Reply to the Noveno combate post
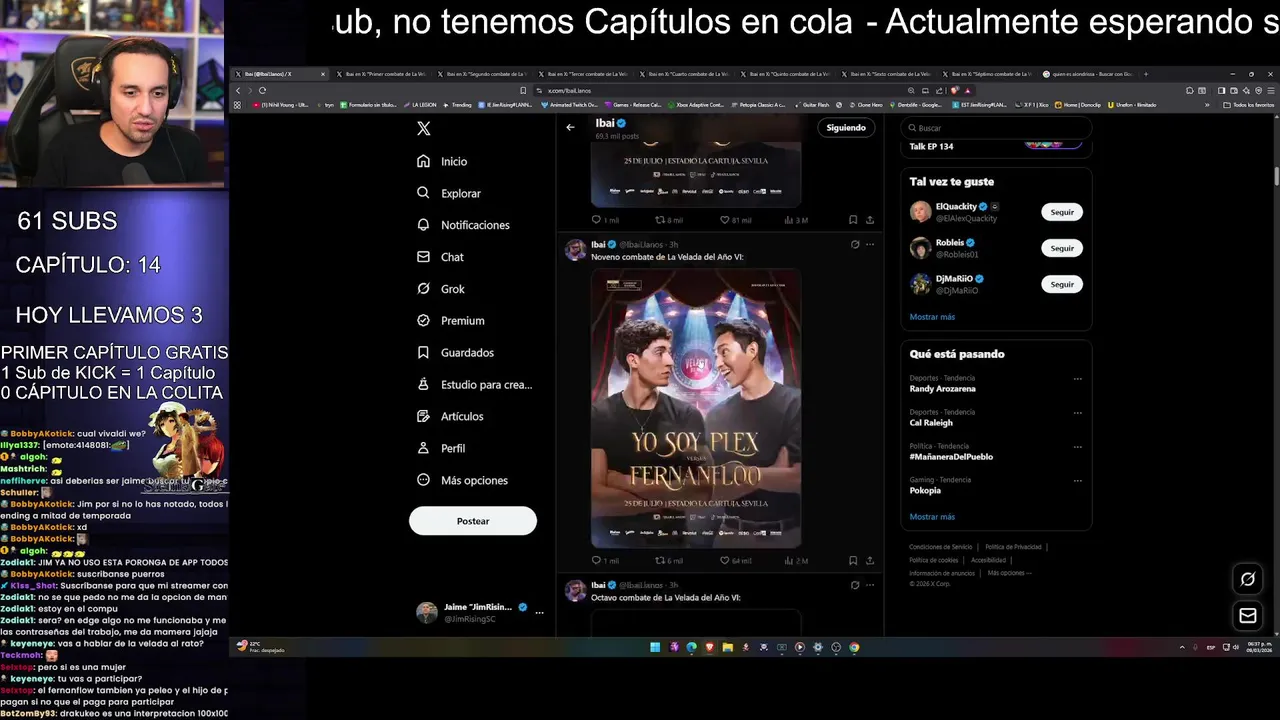Image resolution: width=1280 pixels, height=720 pixels. point(605,561)
